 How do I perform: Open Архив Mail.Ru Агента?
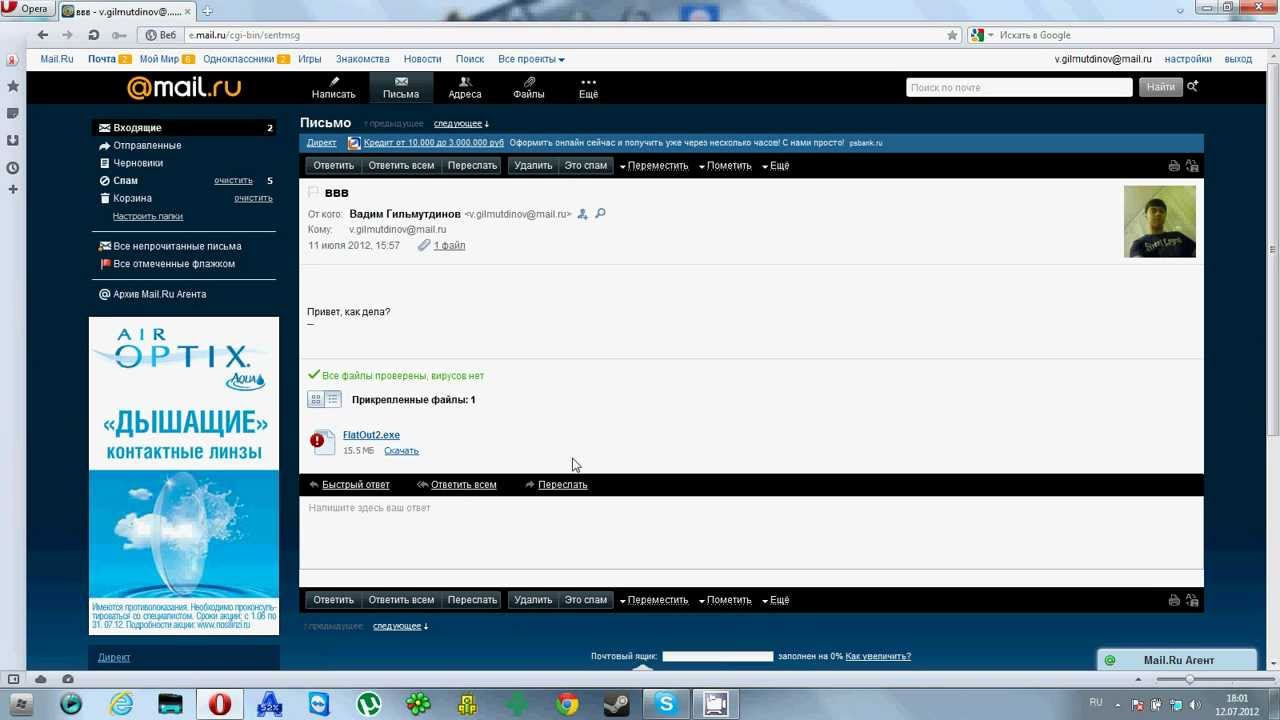click(159, 294)
